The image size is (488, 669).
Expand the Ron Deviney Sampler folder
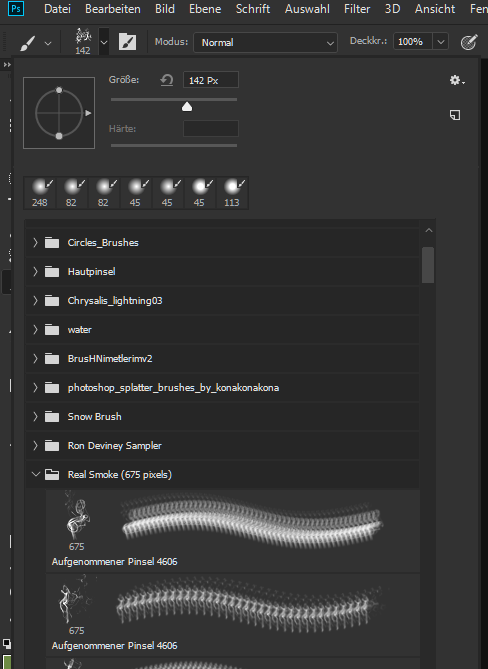pyautogui.click(x=35, y=445)
